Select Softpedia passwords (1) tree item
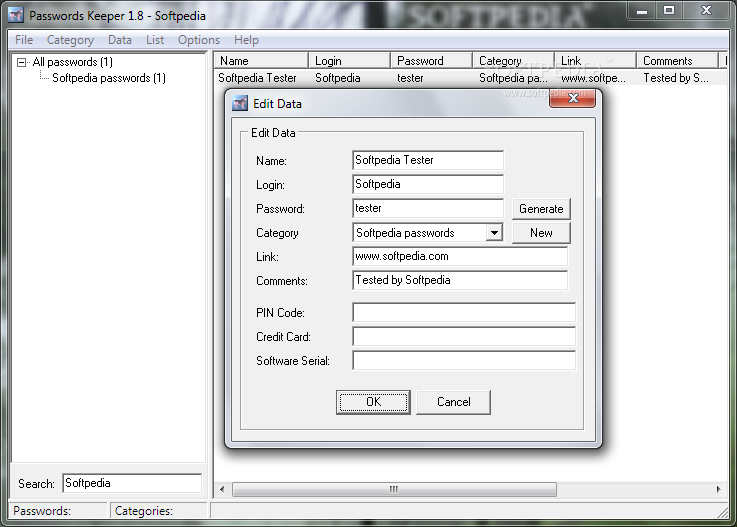737x527 pixels. point(109,78)
